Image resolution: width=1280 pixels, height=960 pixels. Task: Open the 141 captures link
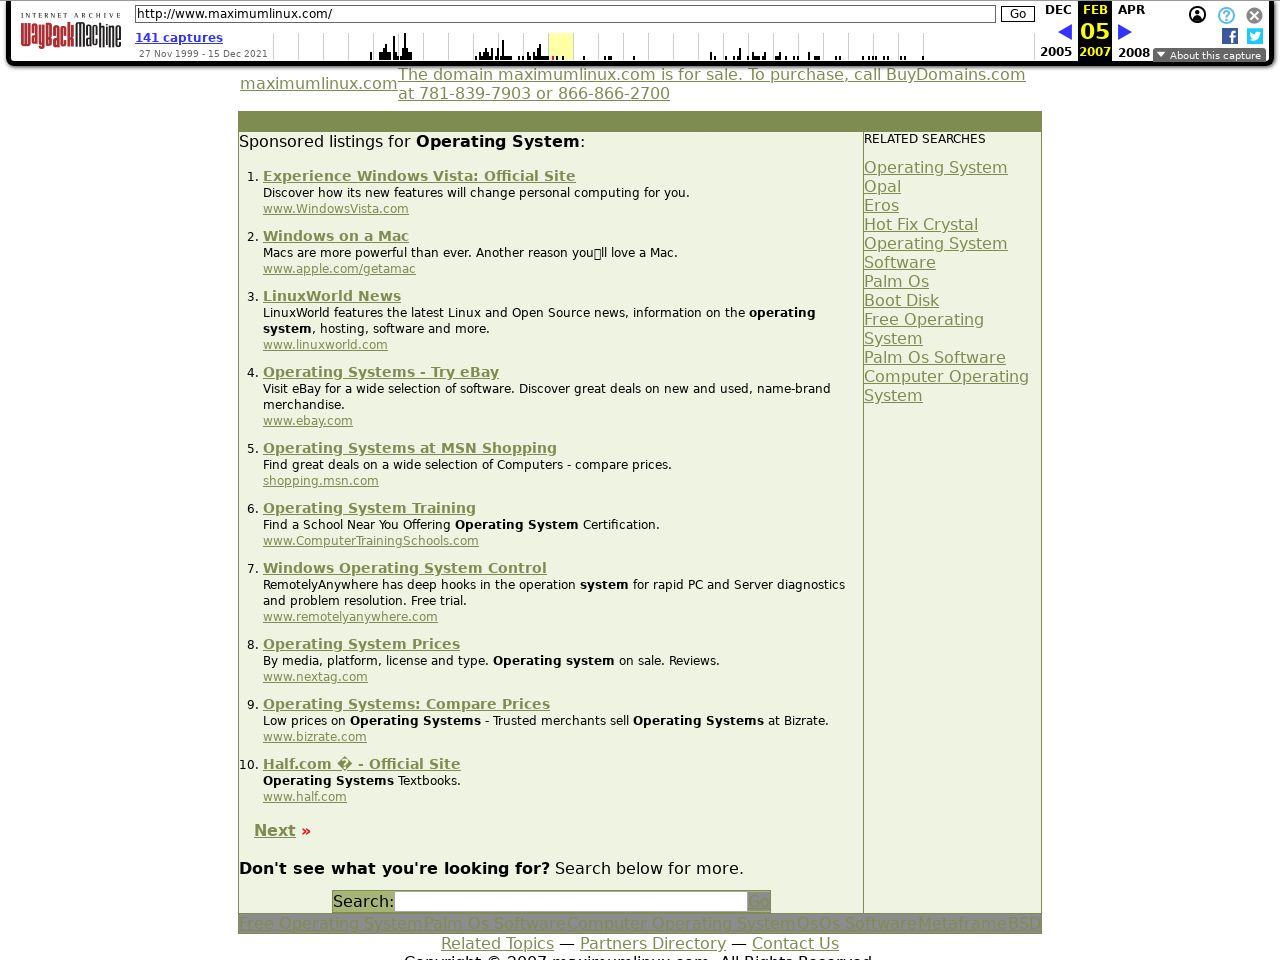[179, 37]
